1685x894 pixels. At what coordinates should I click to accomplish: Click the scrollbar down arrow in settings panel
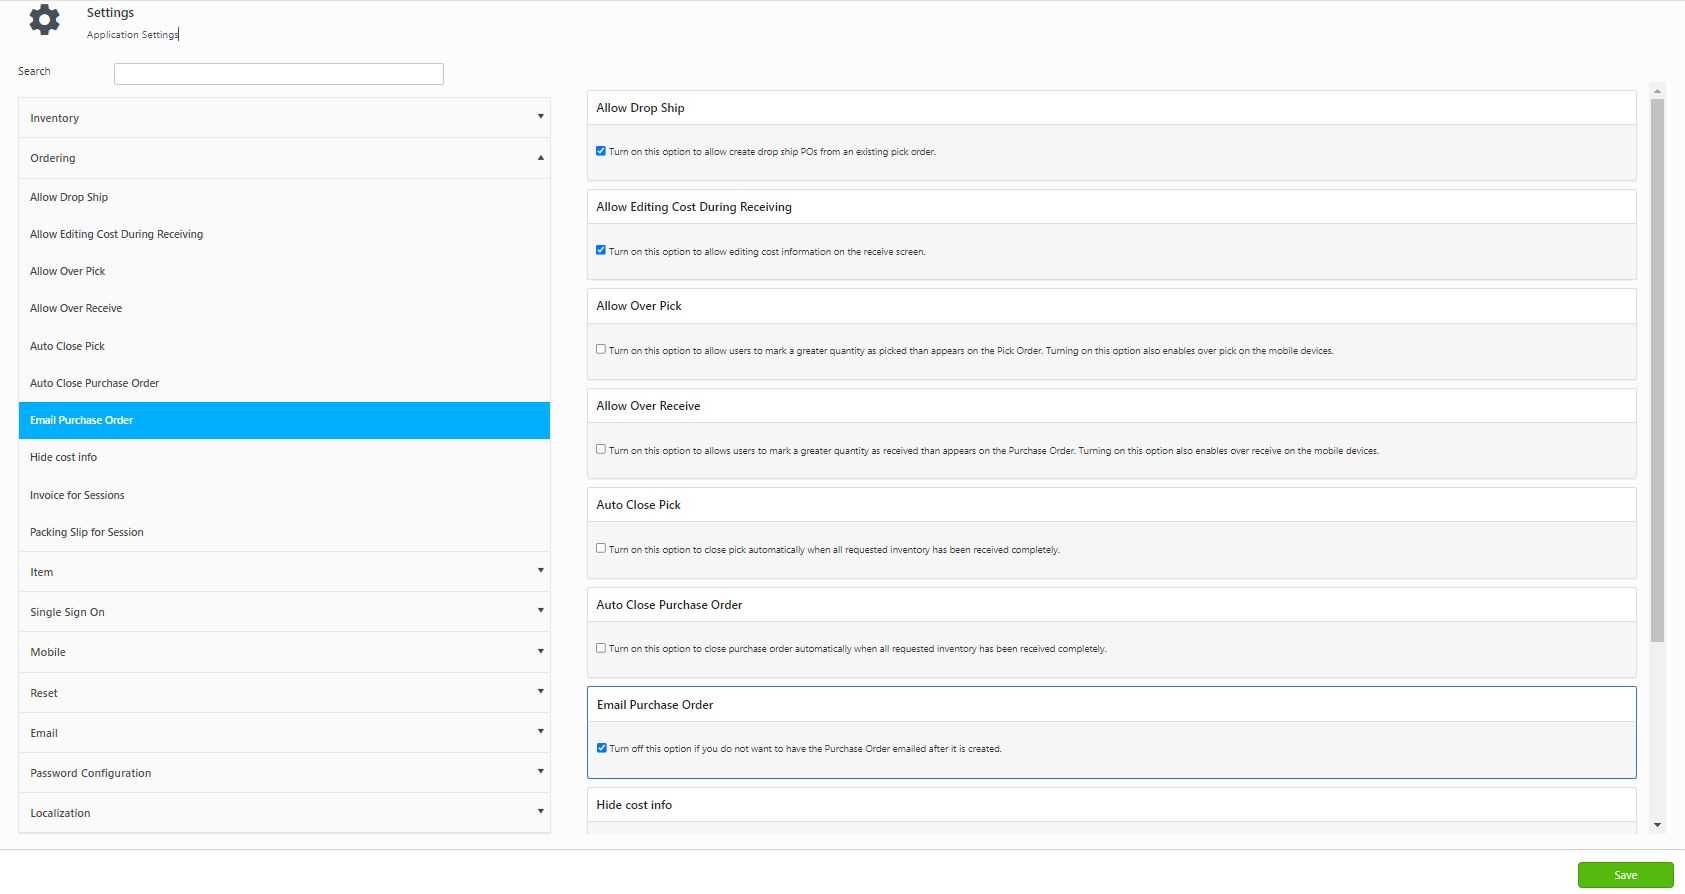pos(1657,825)
